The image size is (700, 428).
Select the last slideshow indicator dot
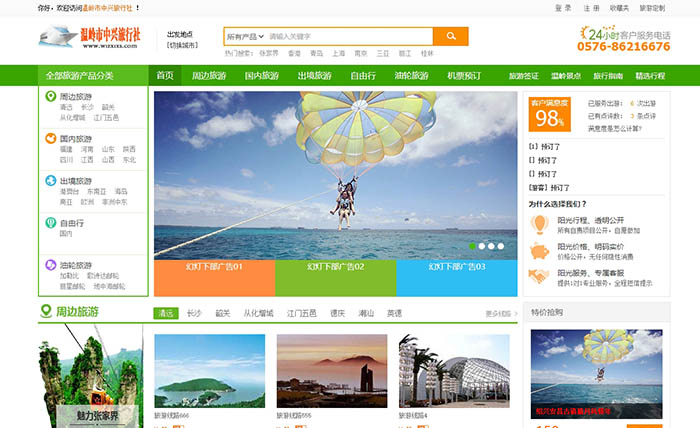500,246
